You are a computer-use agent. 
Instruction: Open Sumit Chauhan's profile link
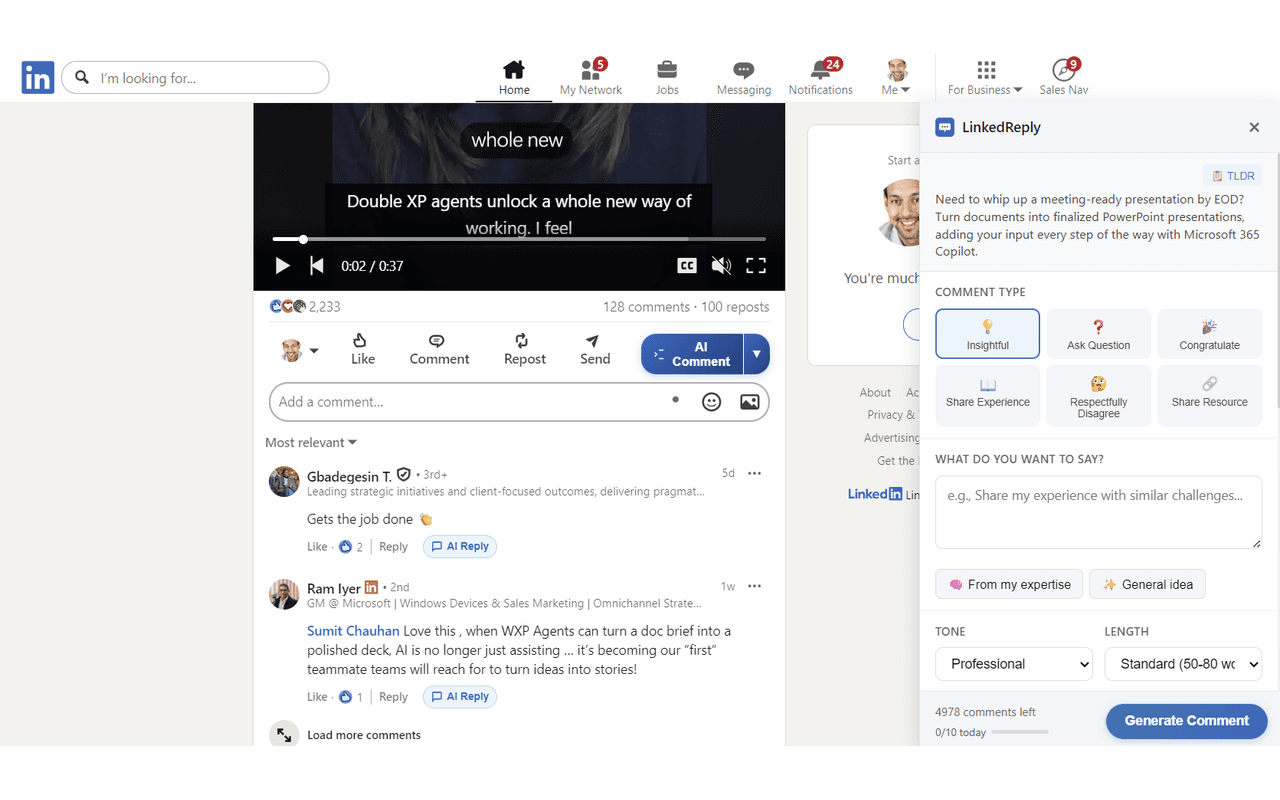(353, 630)
